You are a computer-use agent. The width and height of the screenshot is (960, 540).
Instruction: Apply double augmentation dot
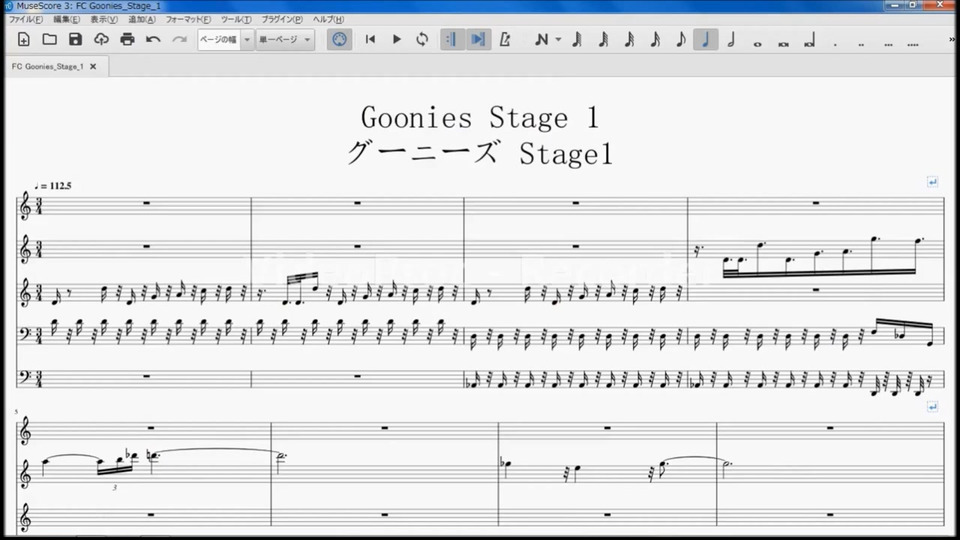(x=861, y=44)
